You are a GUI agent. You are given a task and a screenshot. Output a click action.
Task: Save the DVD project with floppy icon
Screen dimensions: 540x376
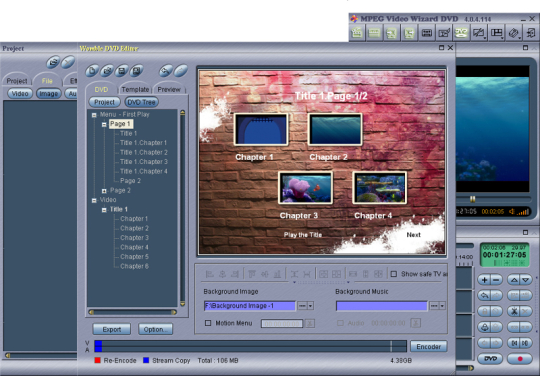[x=122, y=71]
